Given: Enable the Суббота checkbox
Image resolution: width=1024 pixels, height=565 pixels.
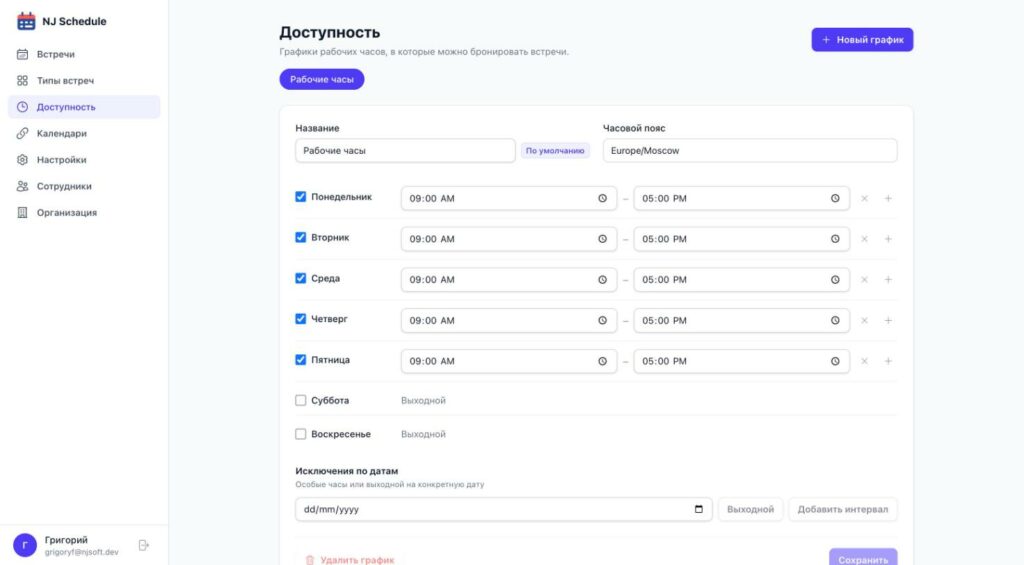Looking at the screenshot, I should click(x=300, y=400).
